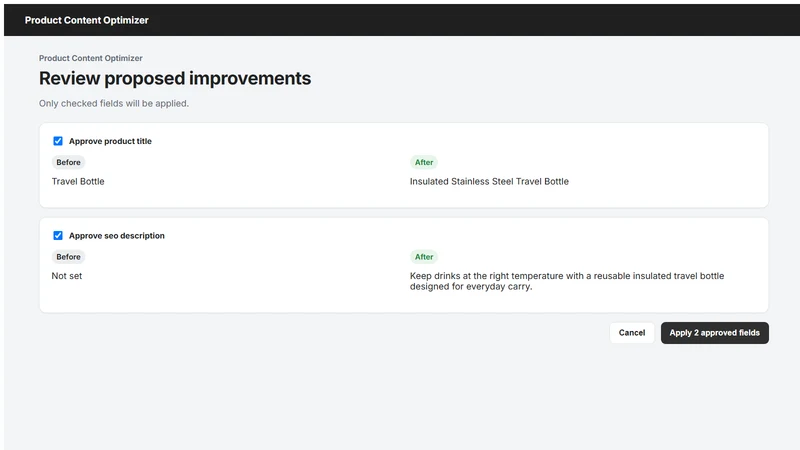Click the Before badge in product title card

click(68, 162)
